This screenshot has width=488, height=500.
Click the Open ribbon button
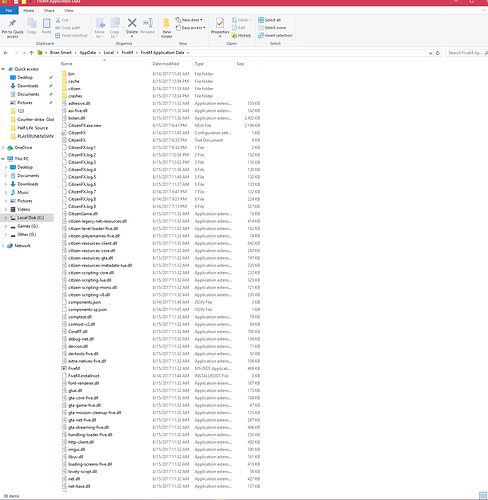[x=242, y=20]
